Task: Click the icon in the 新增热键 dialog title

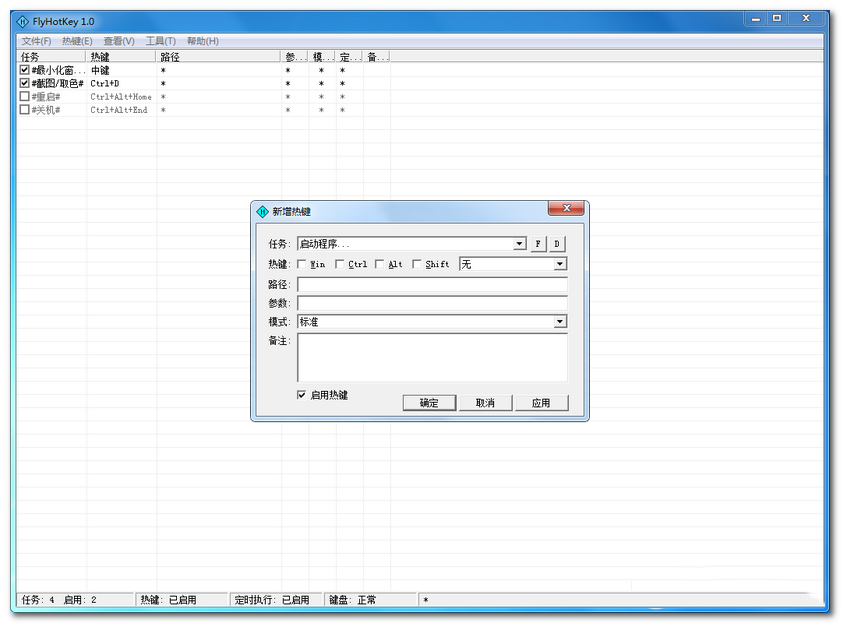Action: tap(263, 211)
